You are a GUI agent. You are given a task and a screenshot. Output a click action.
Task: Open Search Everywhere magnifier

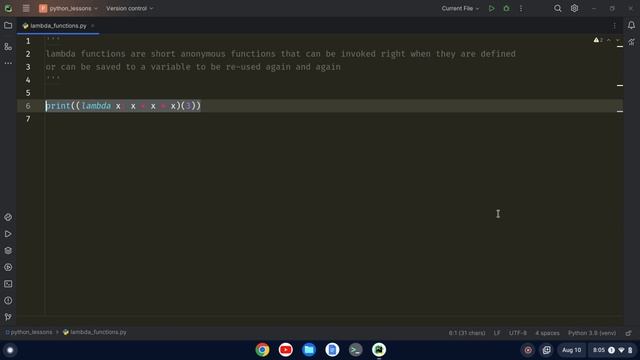(558, 8)
